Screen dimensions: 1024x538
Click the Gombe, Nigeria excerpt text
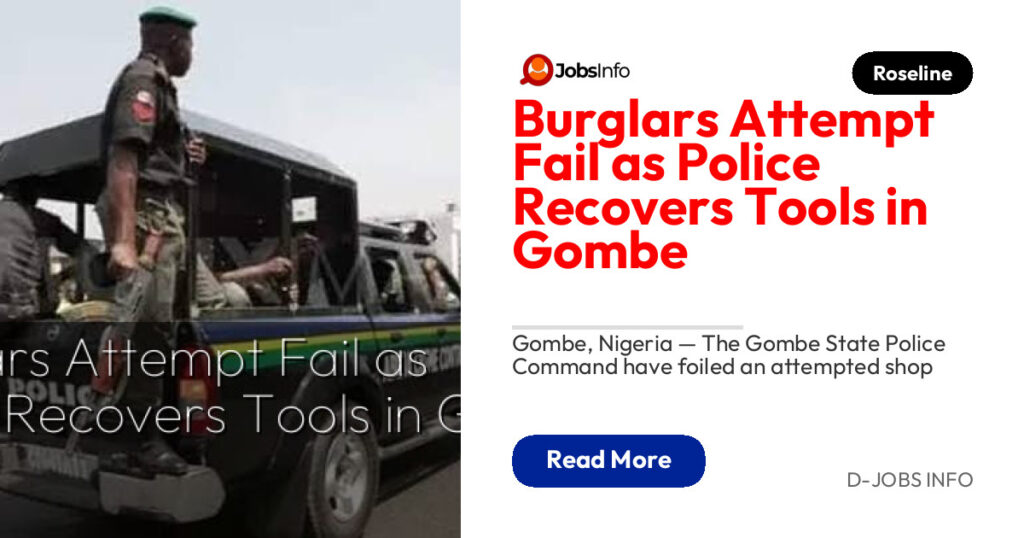(728, 355)
